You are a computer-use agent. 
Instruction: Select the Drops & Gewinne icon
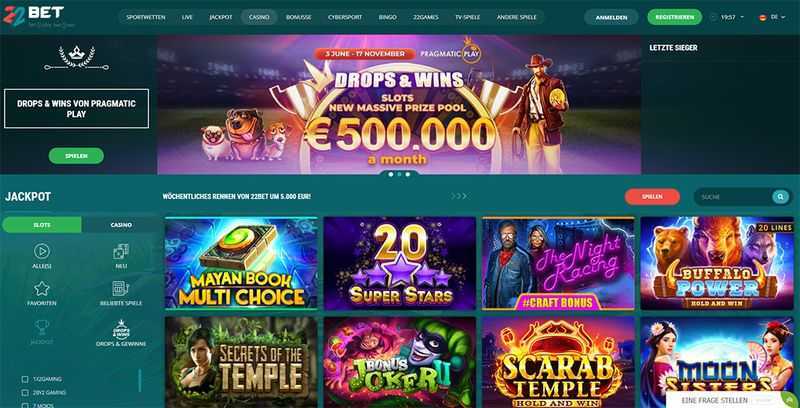tap(121, 329)
